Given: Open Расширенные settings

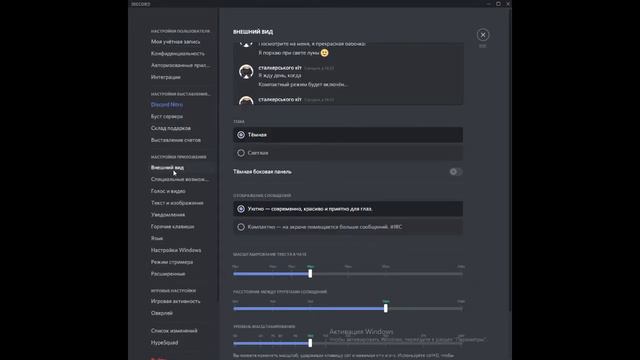Looking at the screenshot, I should (x=168, y=274).
